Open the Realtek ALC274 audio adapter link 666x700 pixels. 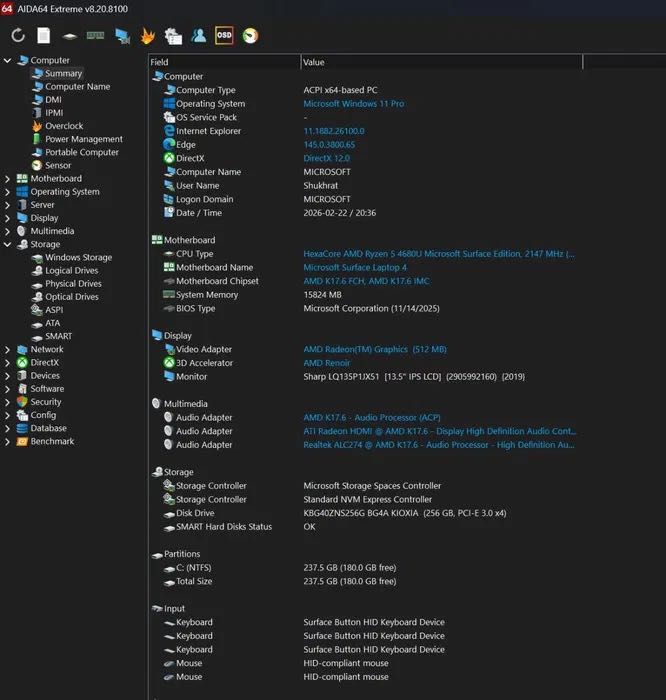[439, 445]
